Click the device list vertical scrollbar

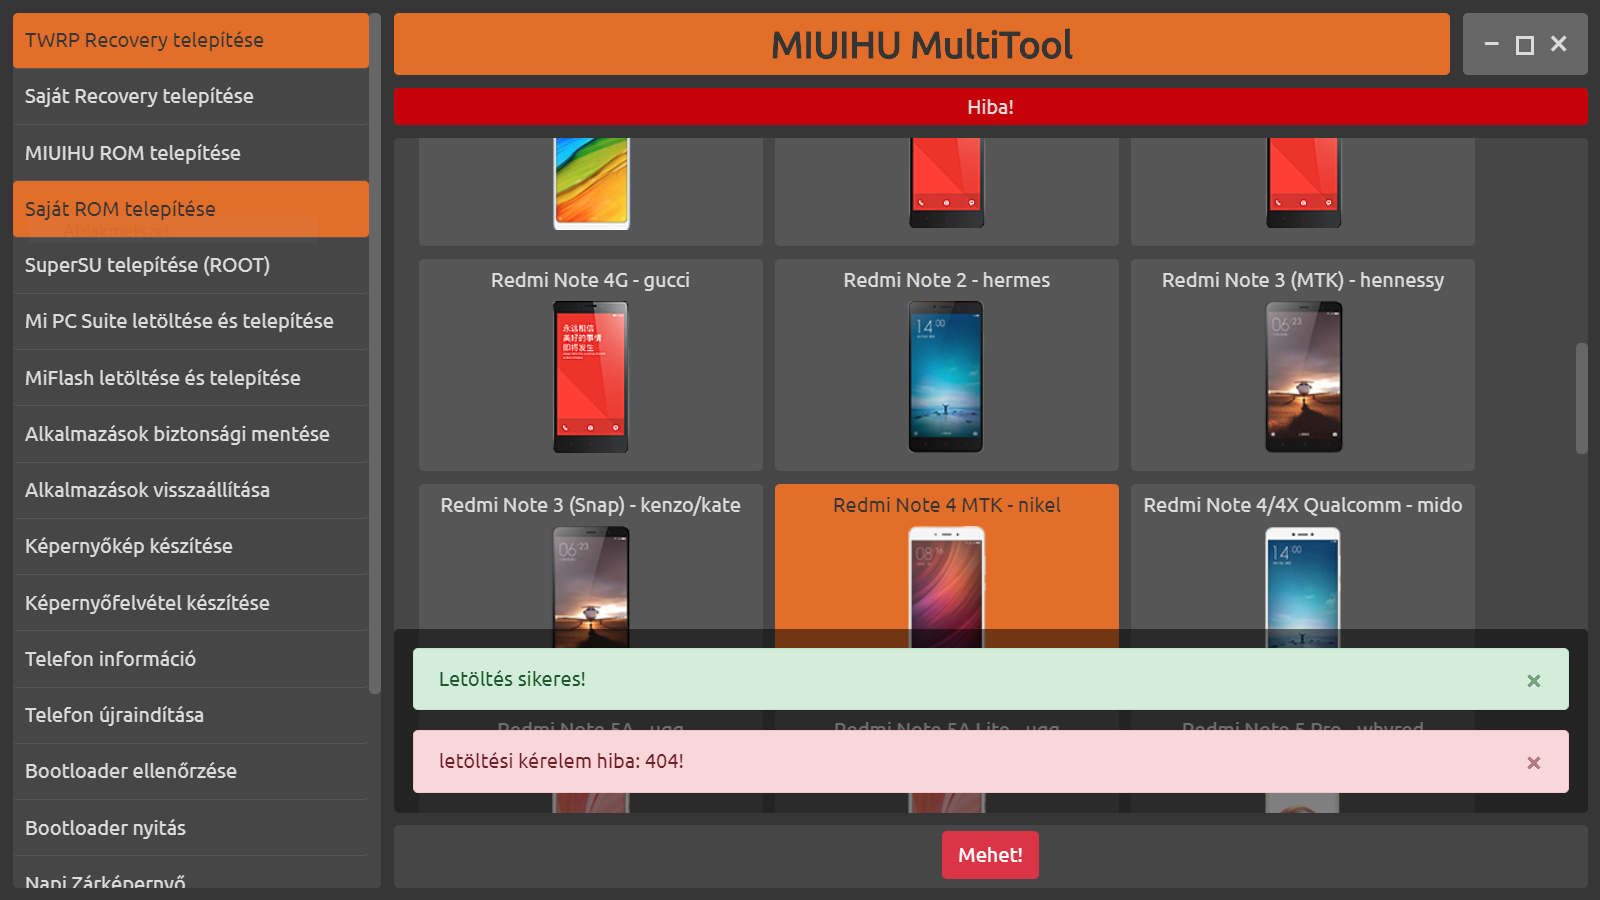[1581, 398]
